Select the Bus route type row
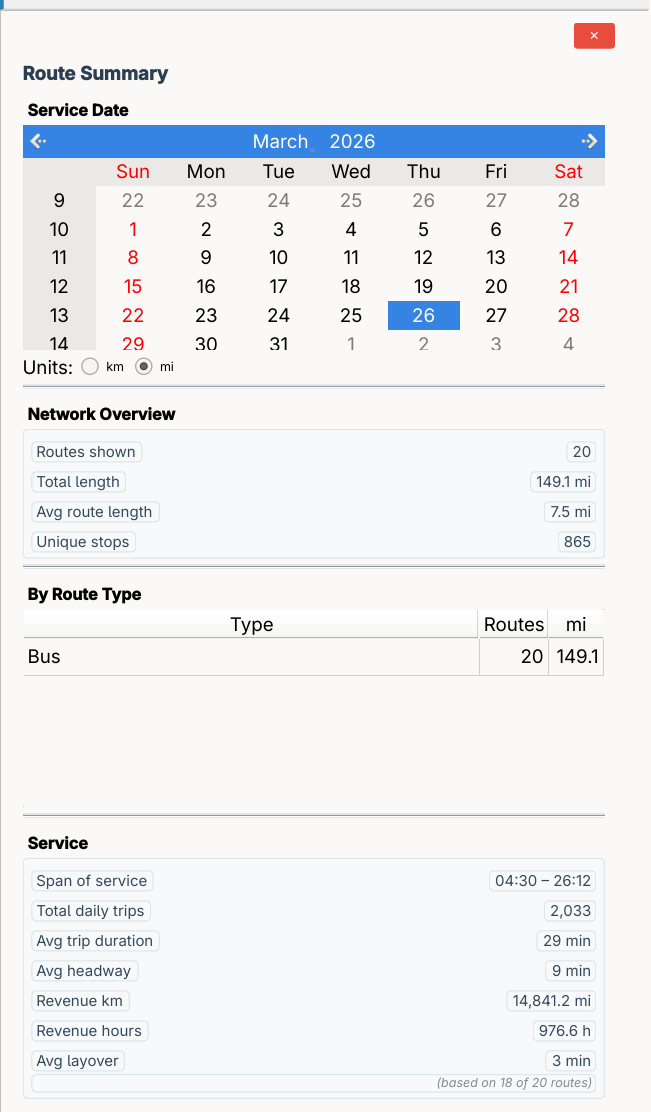Viewport: 651px width, 1112px height. (x=250, y=657)
